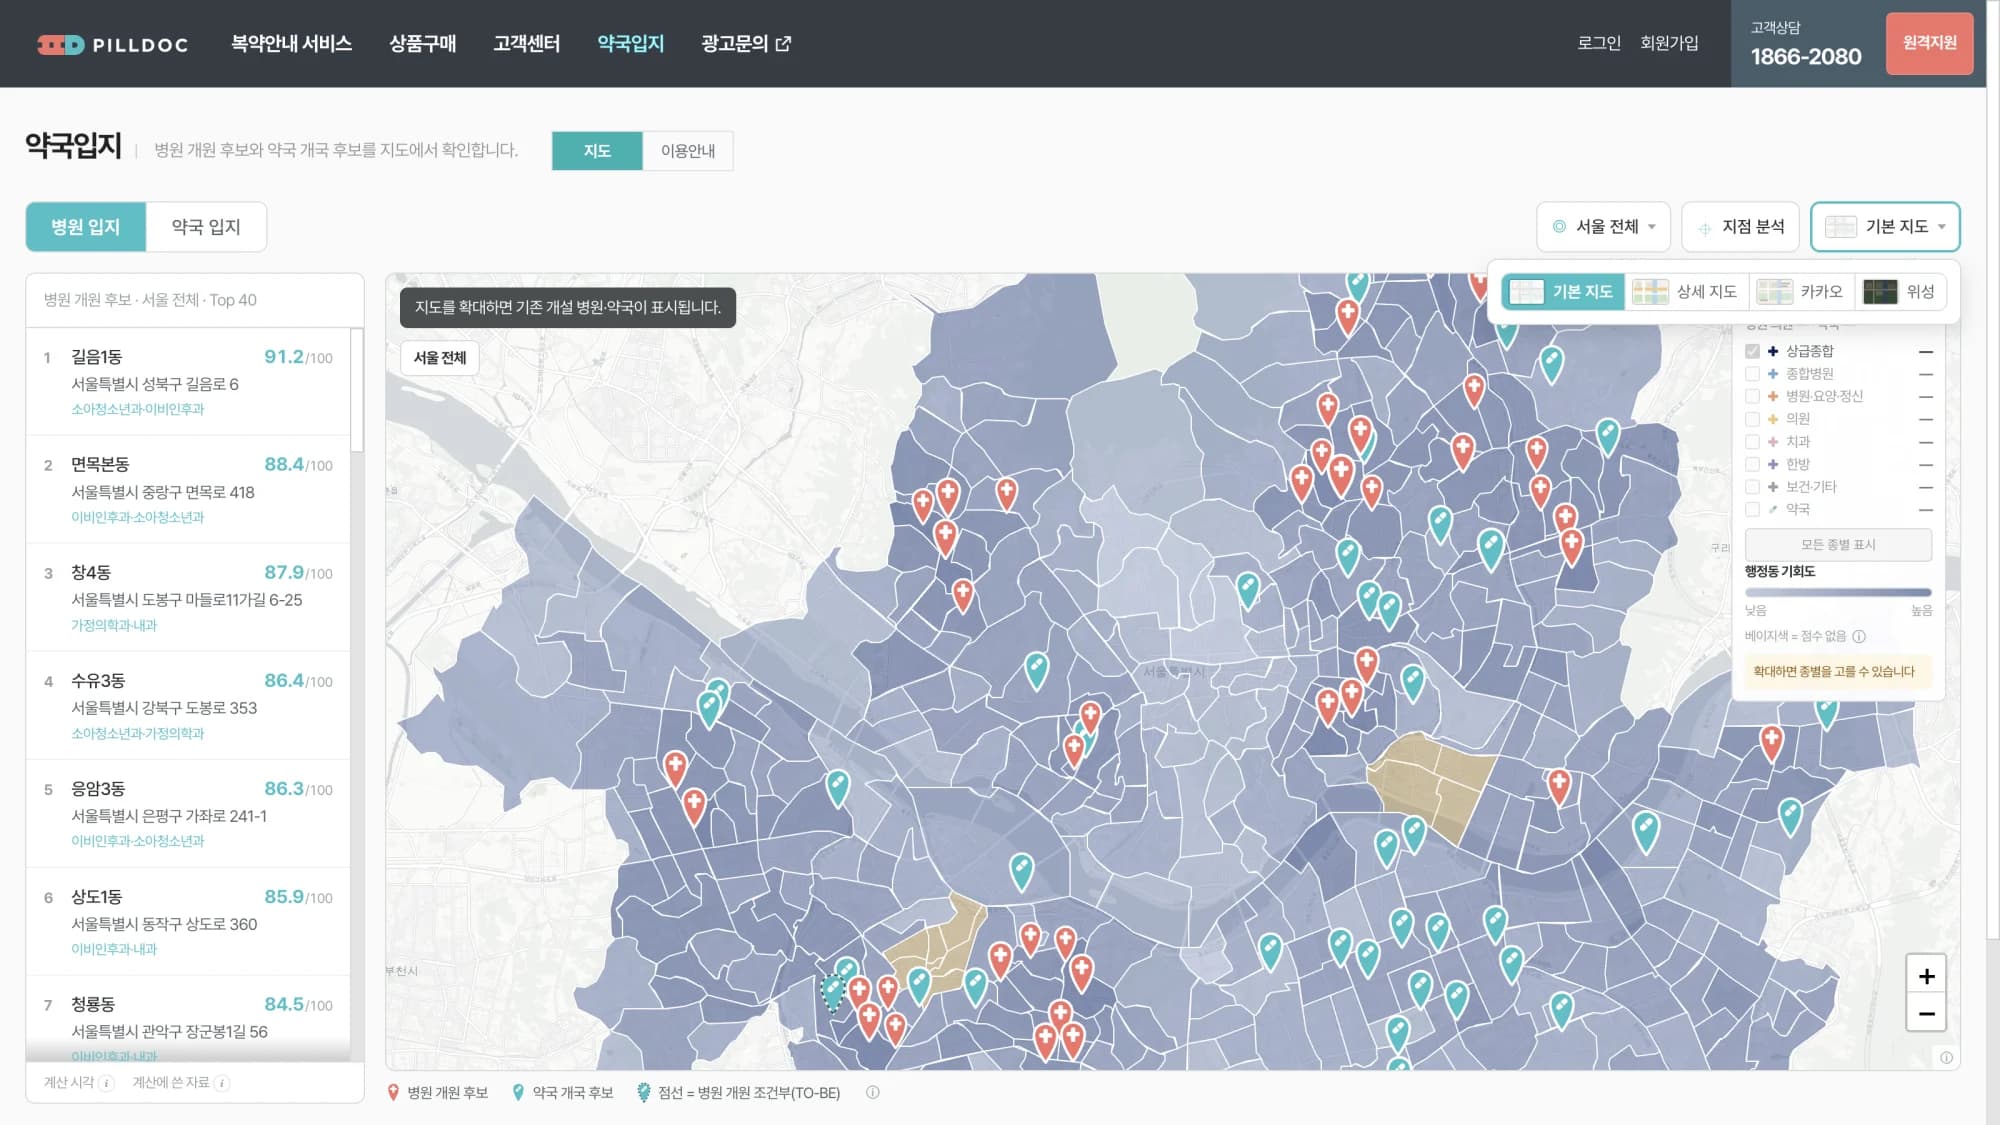The width and height of the screenshot is (2000, 1125).
Task: Click the 위성 satellite thumbnail
Action: tap(1880, 292)
